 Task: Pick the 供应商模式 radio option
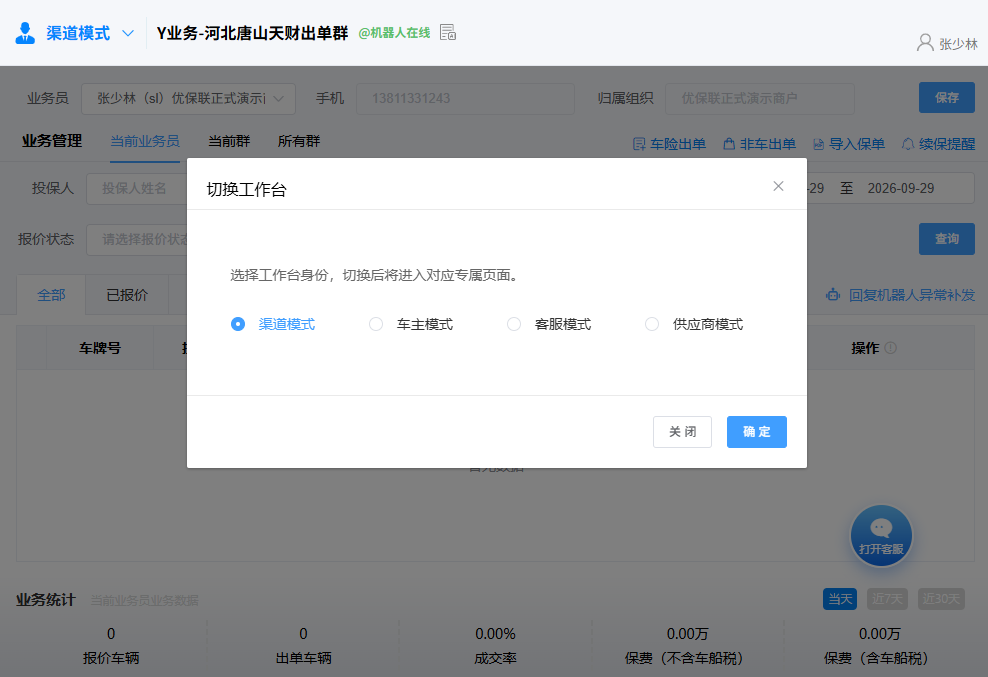coord(652,324)
